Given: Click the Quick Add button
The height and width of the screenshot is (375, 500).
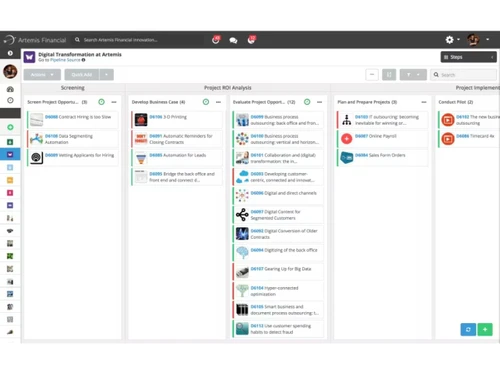Looking at the screenshot, I should click(82, 75).
